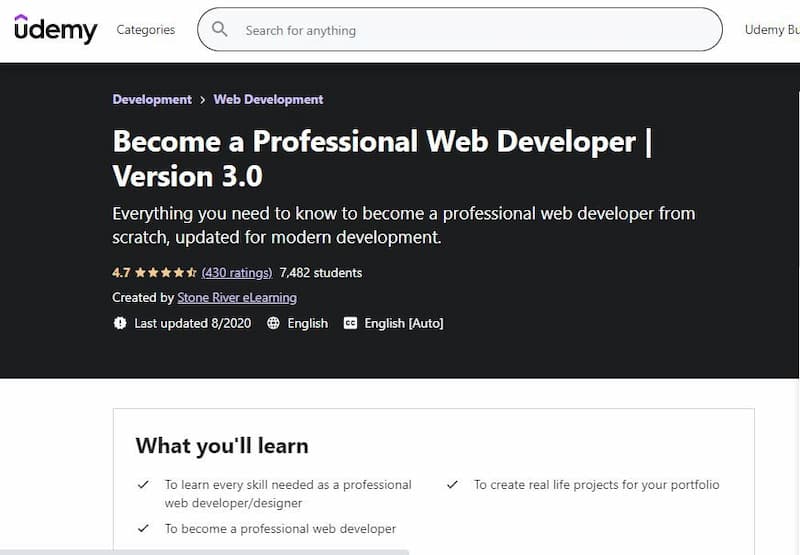Click checkmark beside 'To create real life projects'
The width and height of the screenshot is (800, 555).
point(453,485)
